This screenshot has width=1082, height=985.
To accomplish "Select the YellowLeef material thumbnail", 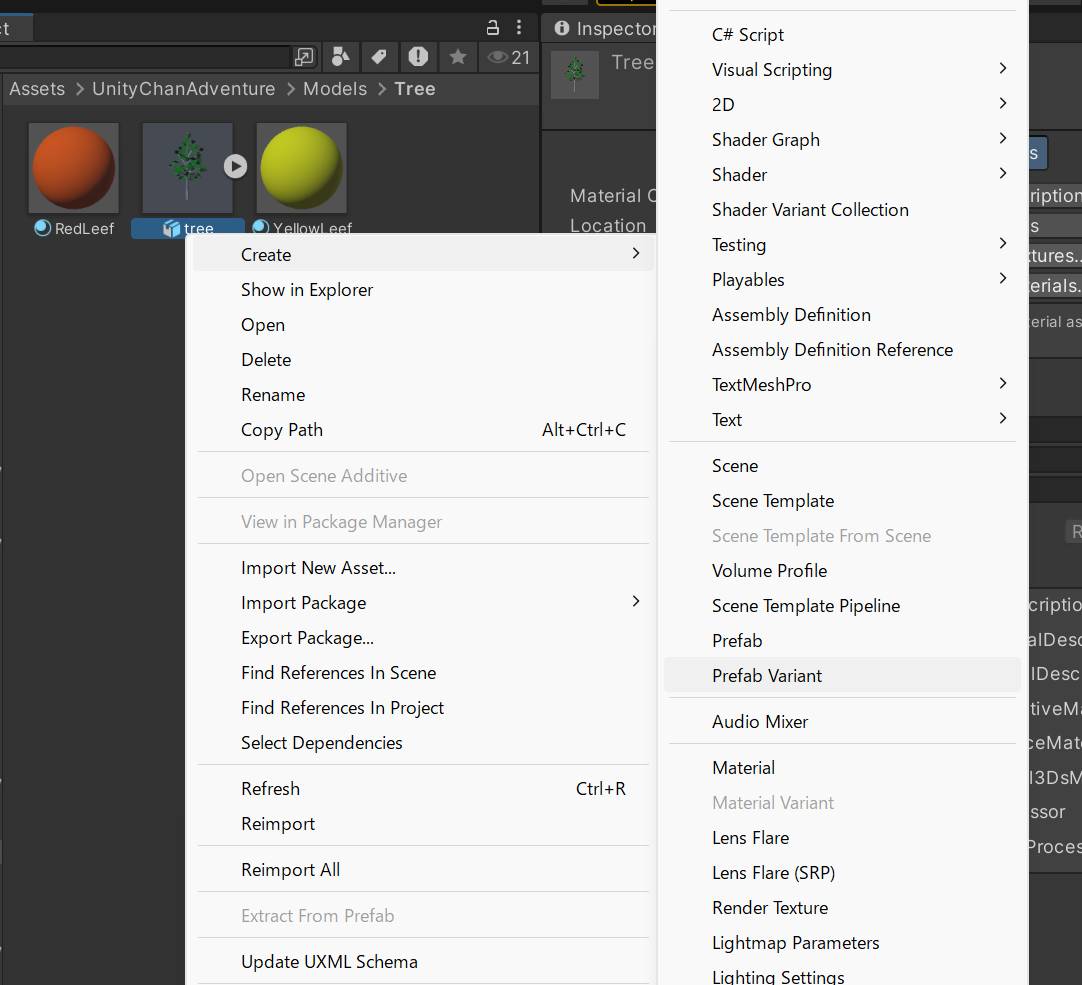I will pyautogui.click(x=301, y=167).
